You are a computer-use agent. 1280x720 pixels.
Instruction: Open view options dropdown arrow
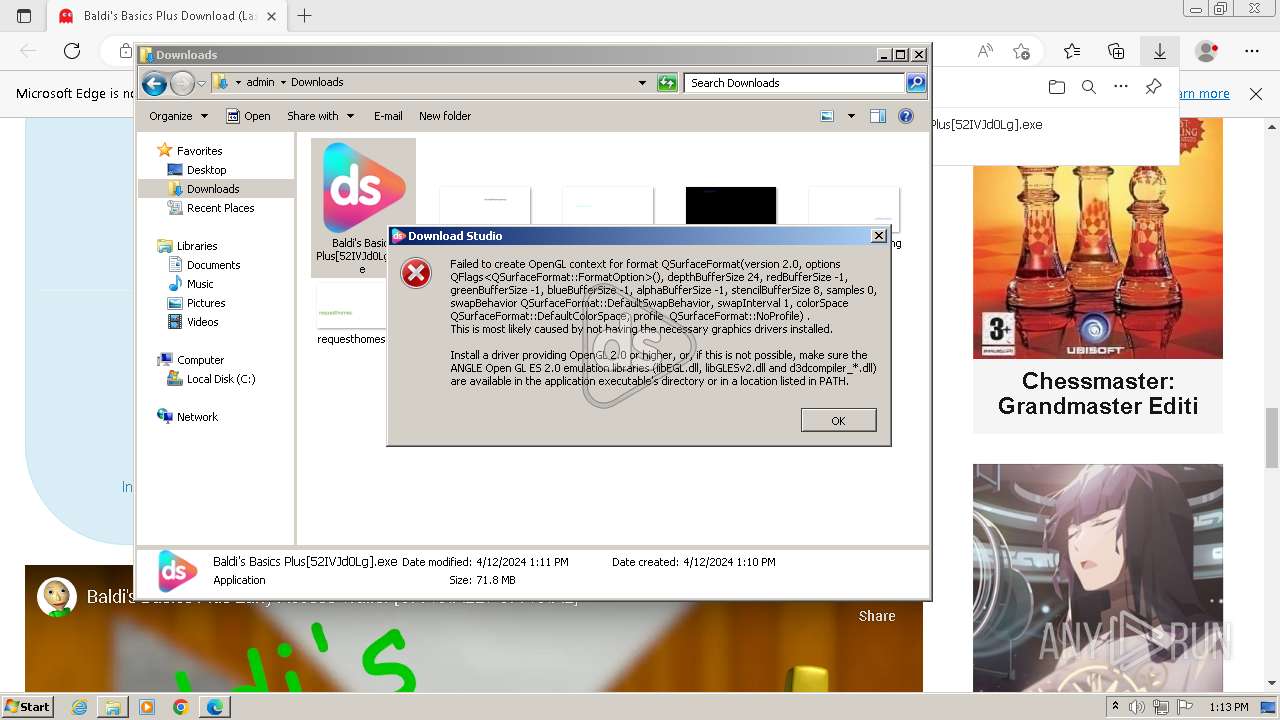[851, 116]
